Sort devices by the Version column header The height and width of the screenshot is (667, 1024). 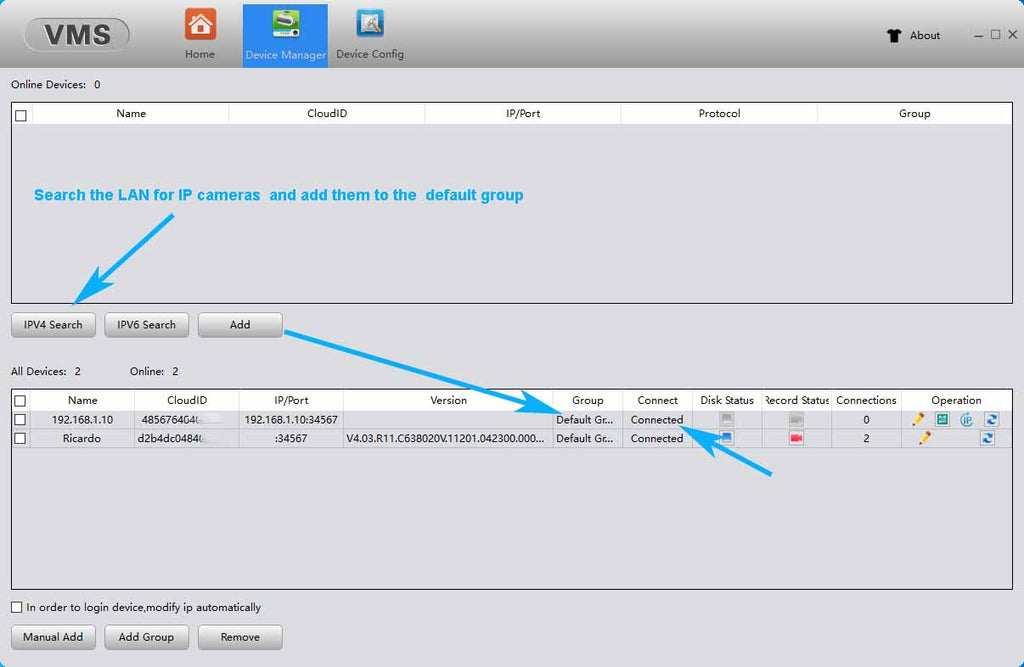pyautogui.click(x=448, y=400)
